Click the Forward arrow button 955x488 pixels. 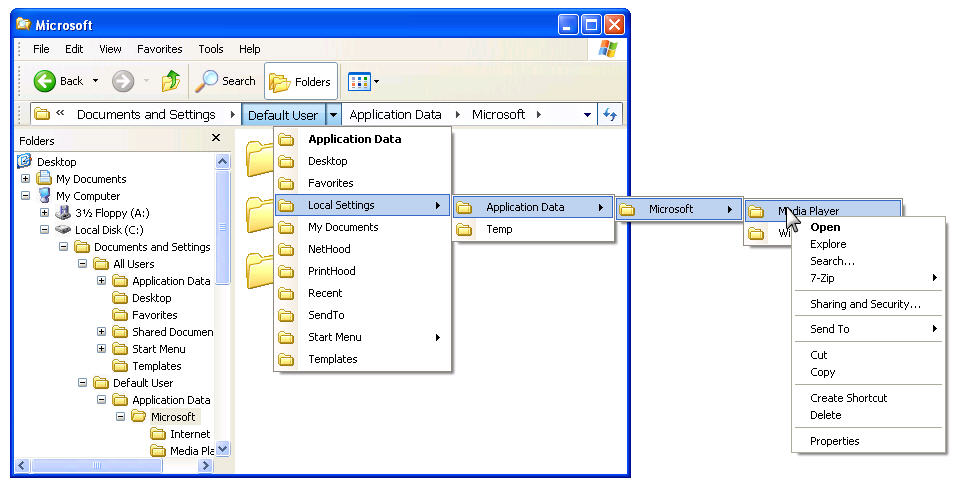(123, 81)
